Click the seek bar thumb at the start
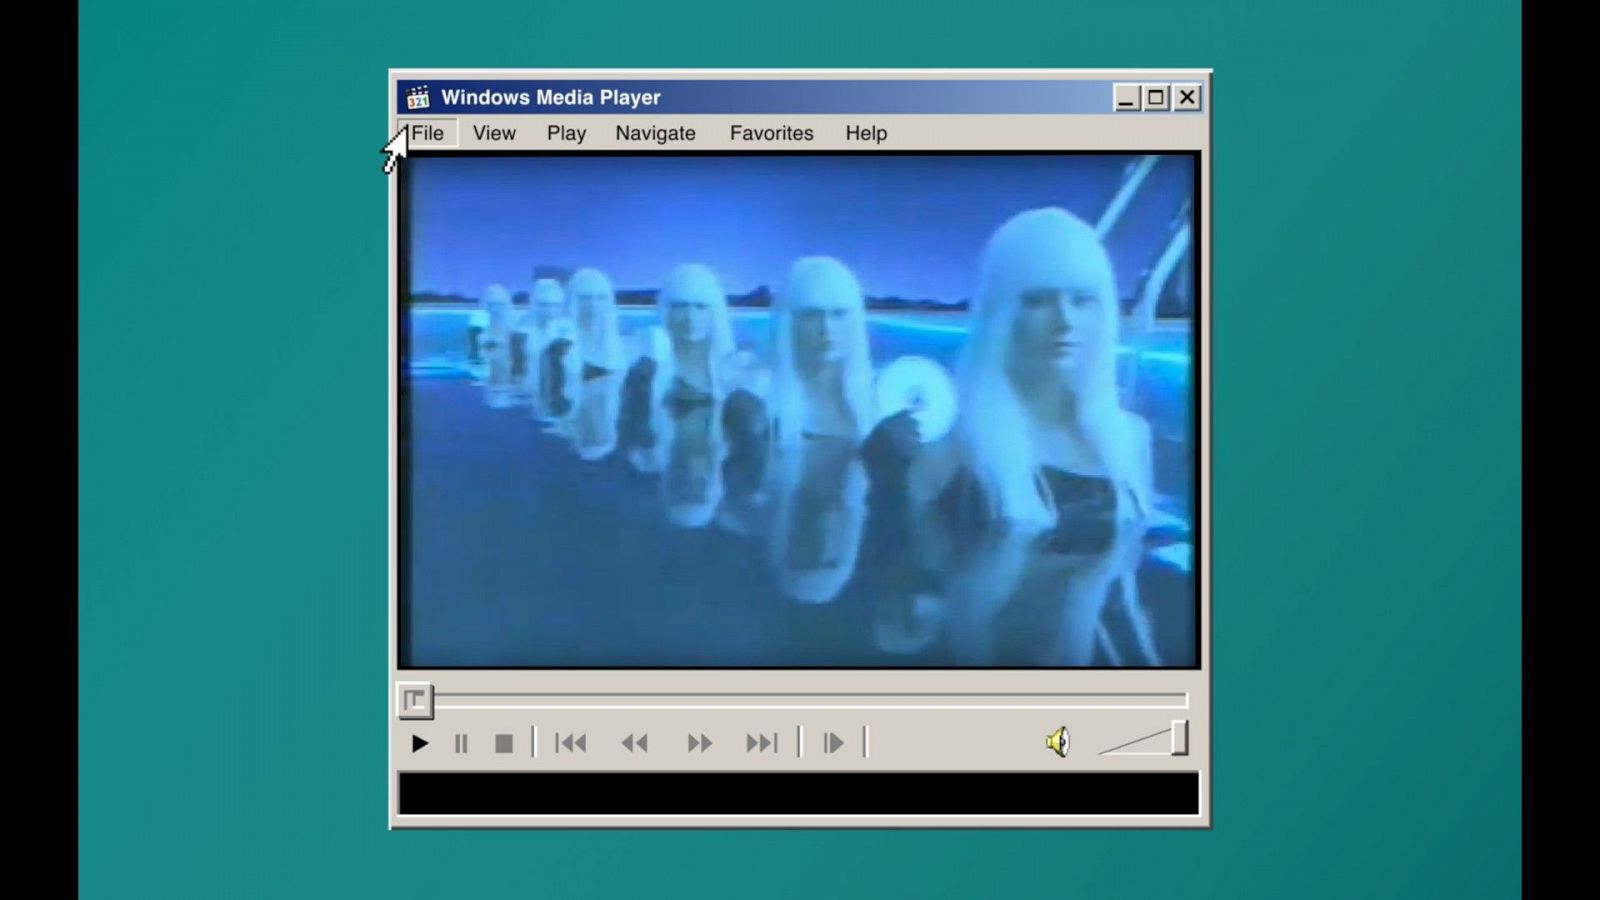 coord(415,700)
